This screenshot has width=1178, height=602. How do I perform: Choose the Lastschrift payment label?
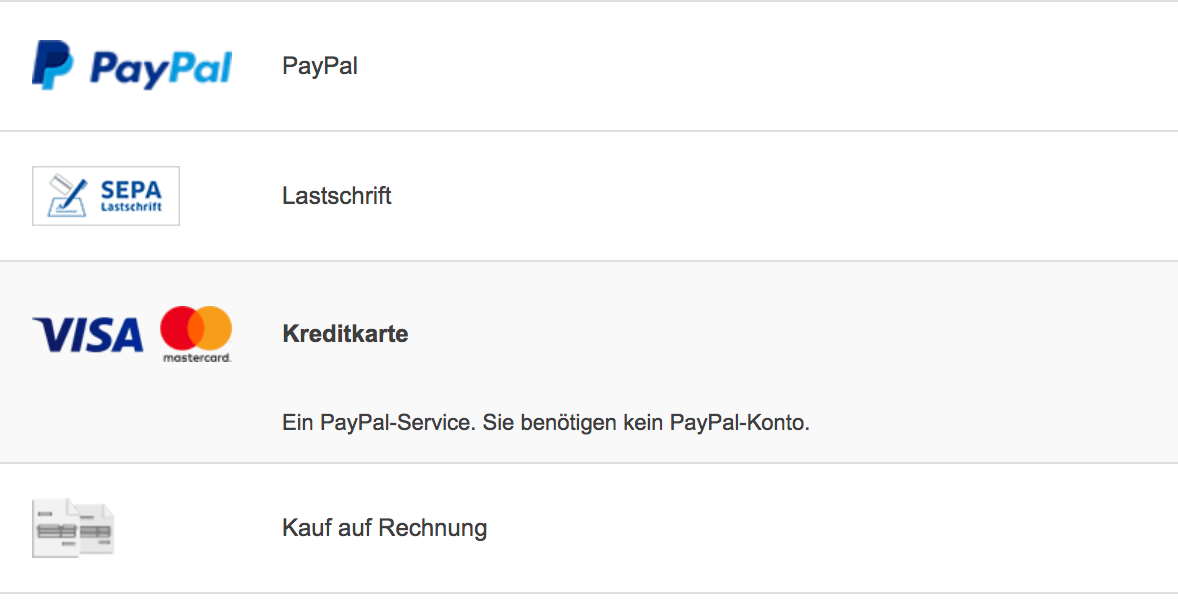pyautogui.click(x=337, y=196)
